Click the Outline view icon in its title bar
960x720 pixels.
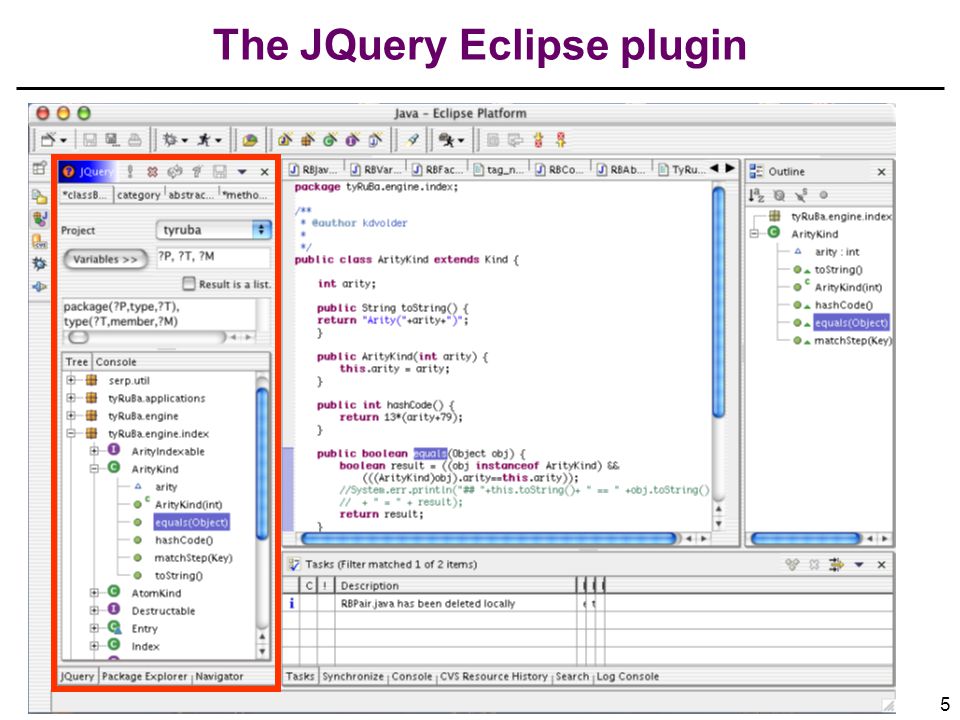click(x=757, y=171)
